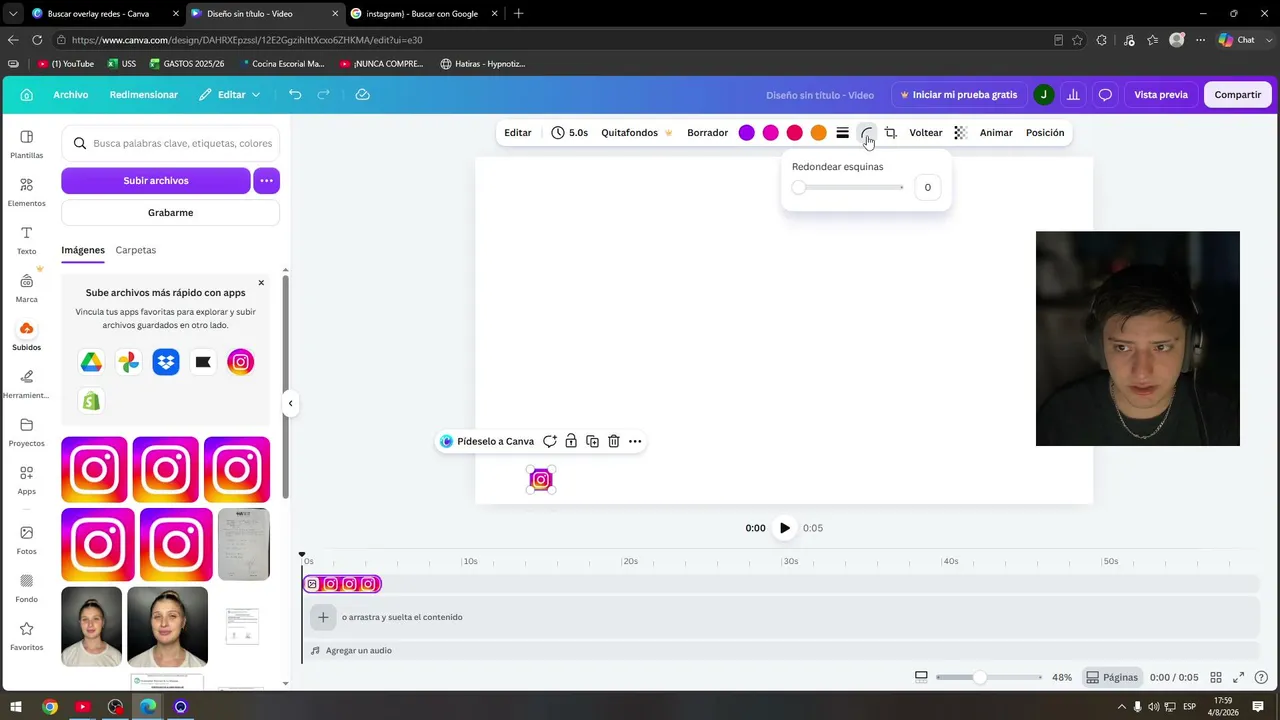Click the Redondear esquinas slider handle
Screen dimensions: 1280x720
[x=798, y=187]
